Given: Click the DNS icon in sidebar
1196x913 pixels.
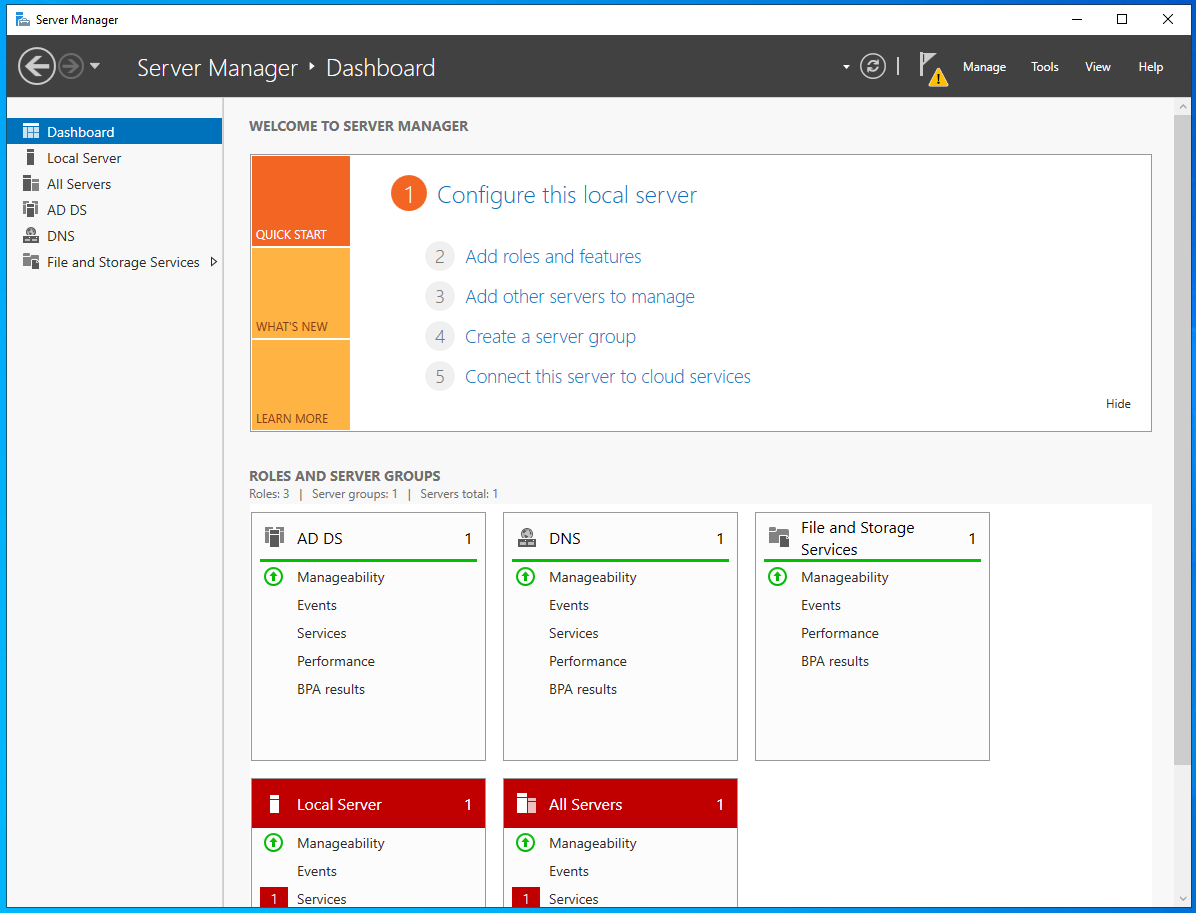Looking at the screenshot, I should 30,236.
